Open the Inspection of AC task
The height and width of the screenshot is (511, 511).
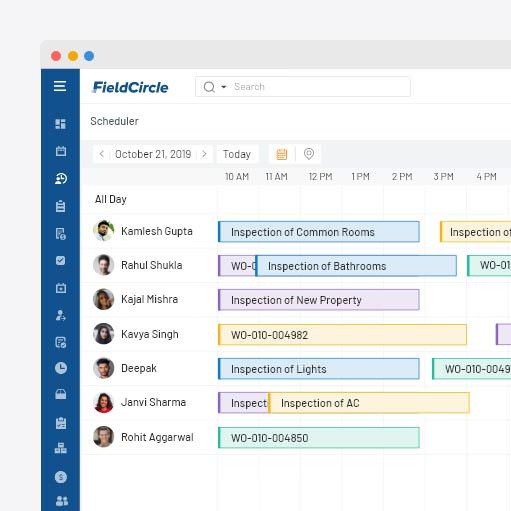[x=369, y=403]
